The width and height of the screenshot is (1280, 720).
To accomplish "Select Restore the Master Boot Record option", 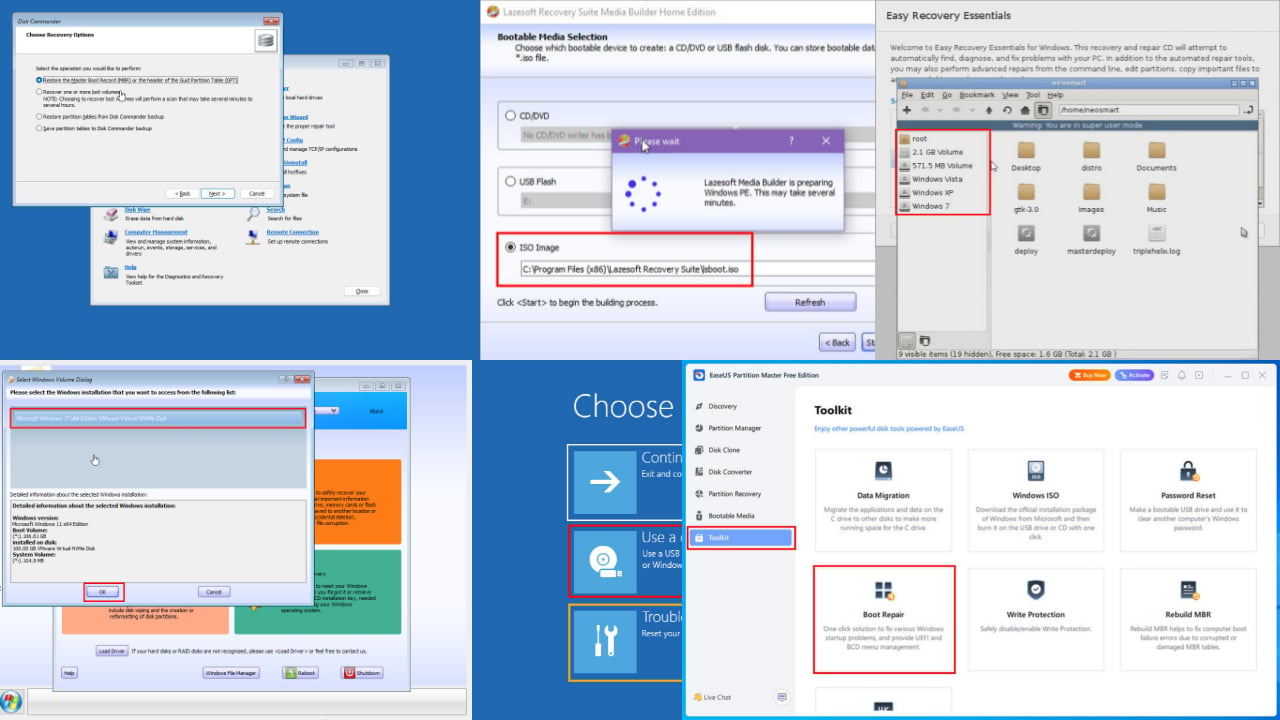I will click(137, 79).
